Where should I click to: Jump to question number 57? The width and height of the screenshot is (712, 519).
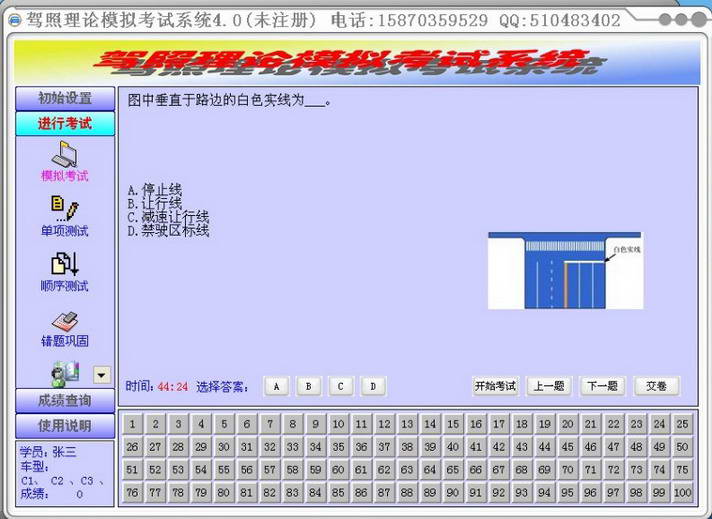point(270,470)
